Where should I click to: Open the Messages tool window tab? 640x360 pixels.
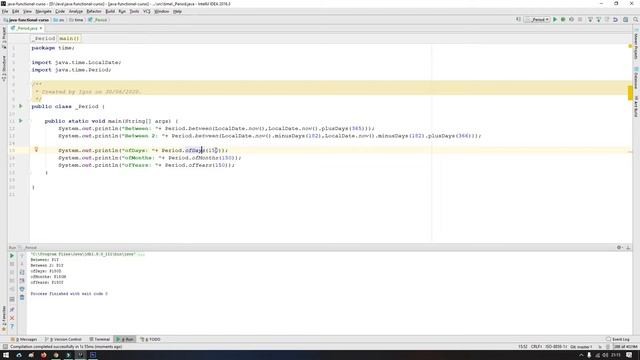pos(24,339)
